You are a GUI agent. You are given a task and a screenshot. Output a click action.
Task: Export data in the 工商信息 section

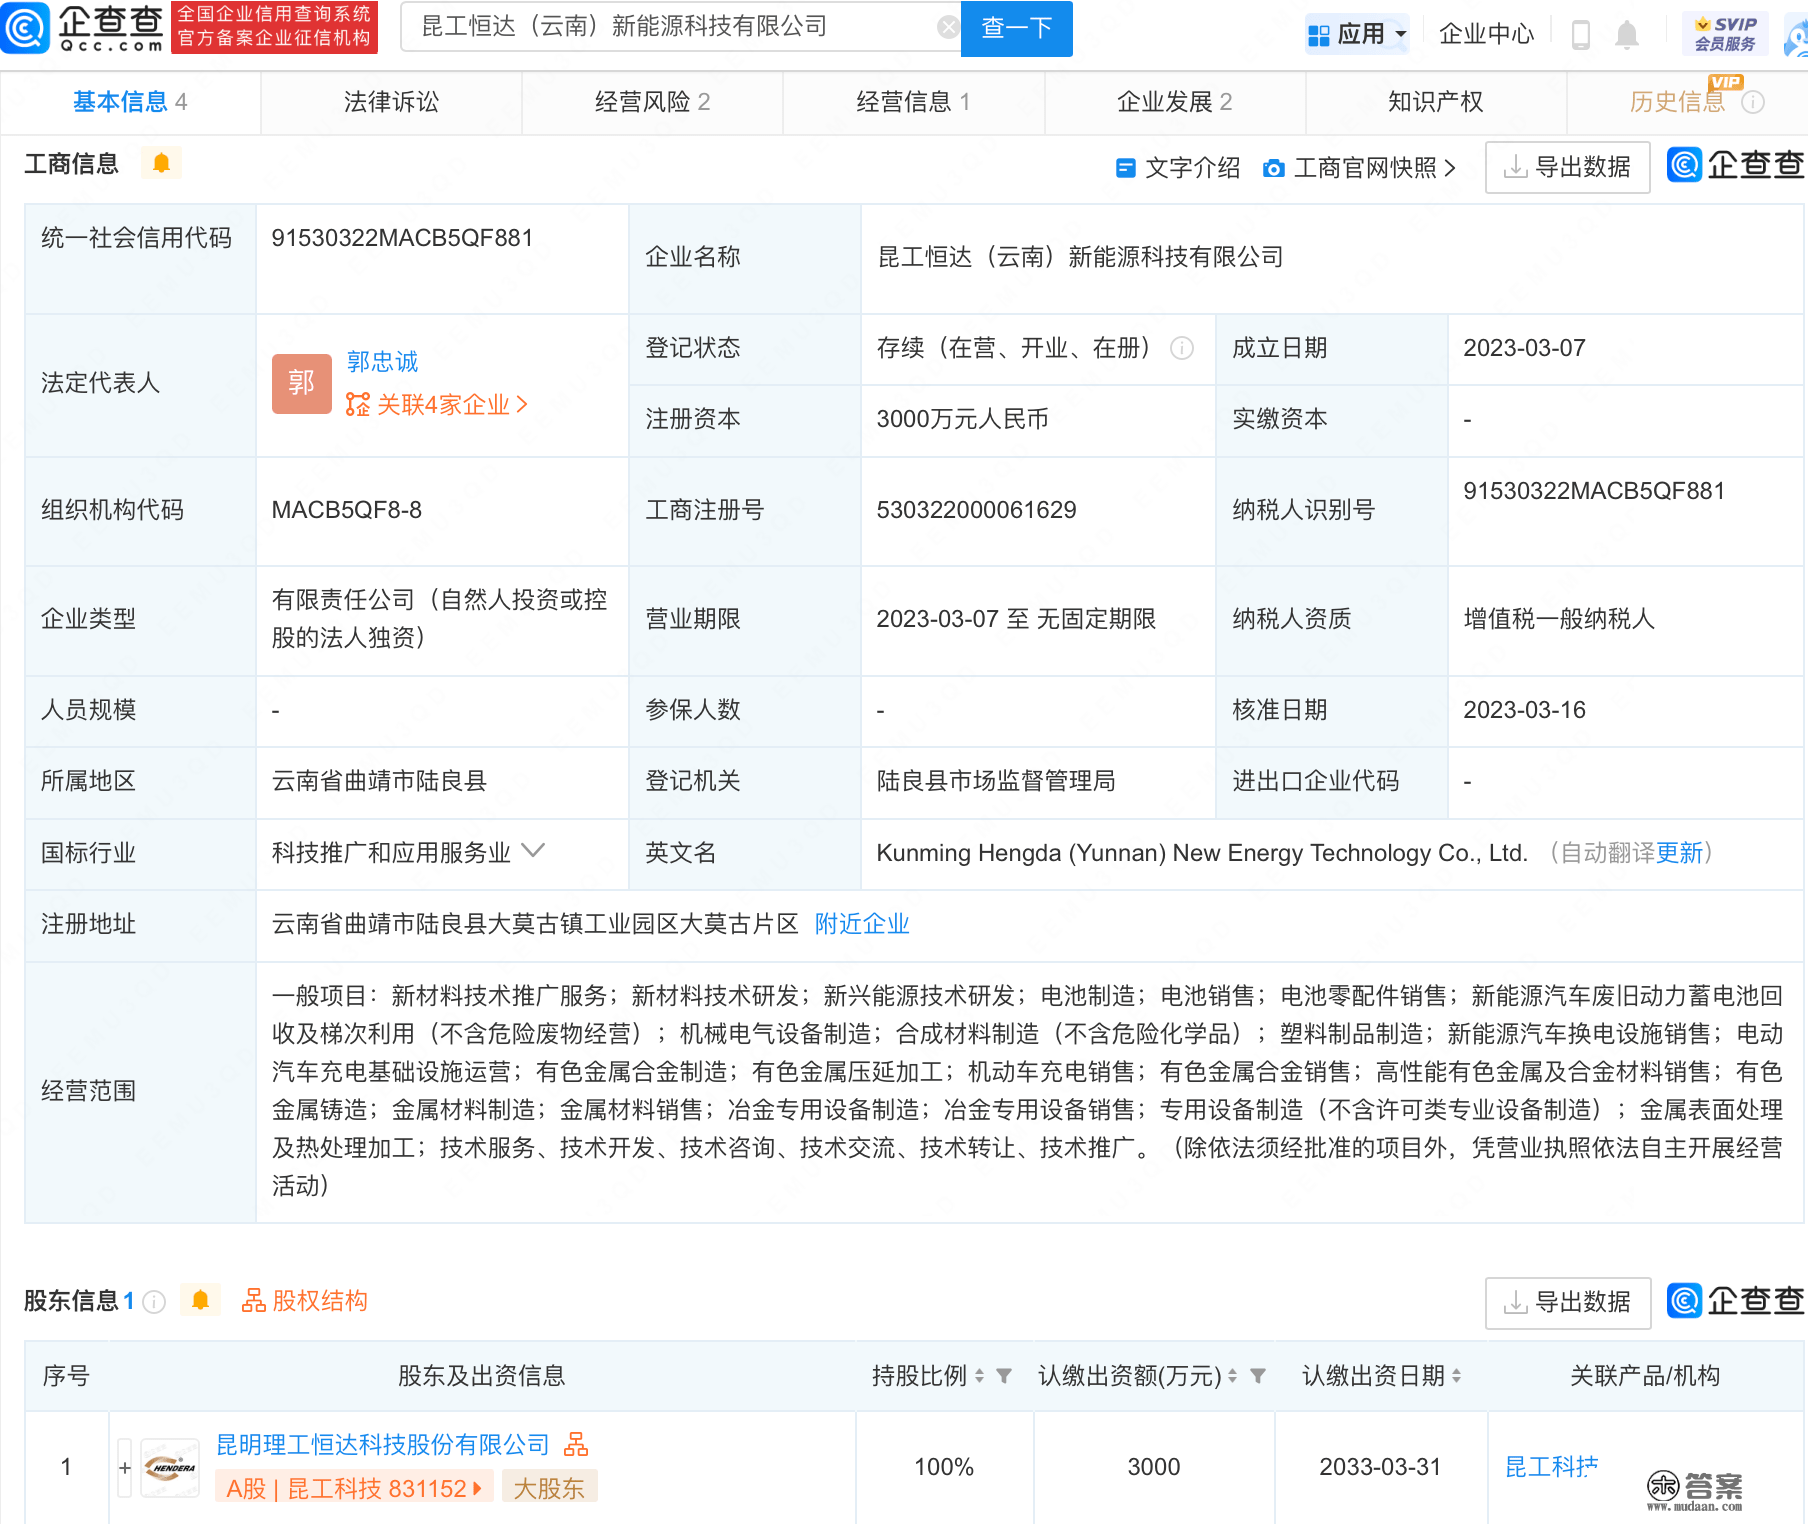[1567, 167]
